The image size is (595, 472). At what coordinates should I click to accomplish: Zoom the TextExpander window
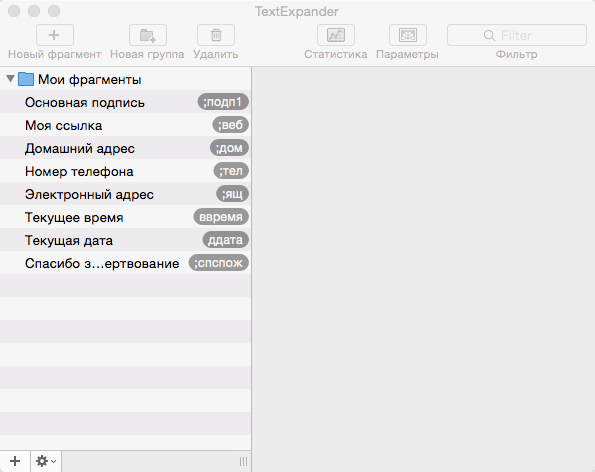click(54, 11)
